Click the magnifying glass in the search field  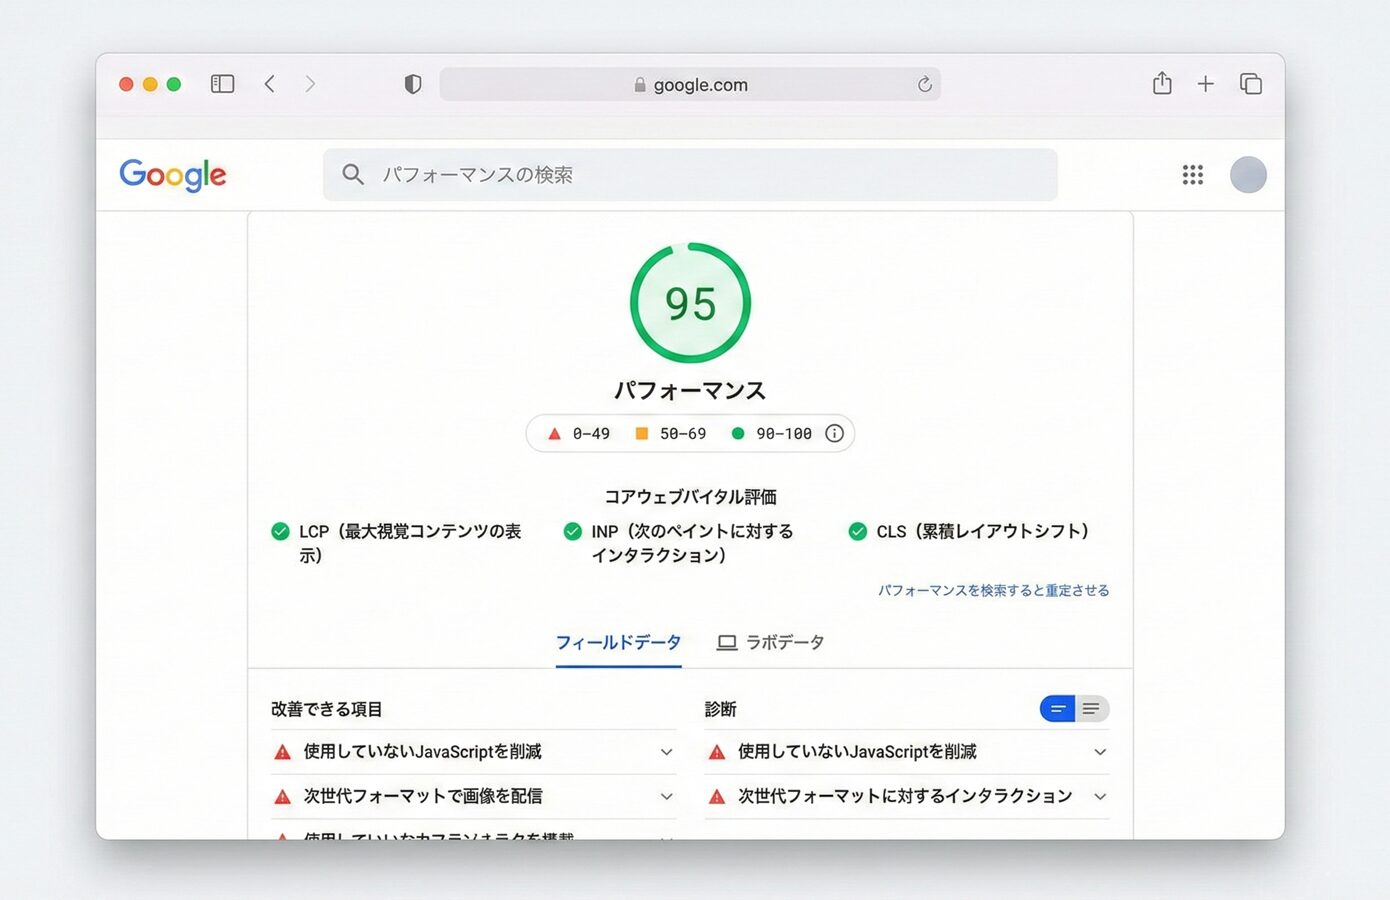(353, 175)
